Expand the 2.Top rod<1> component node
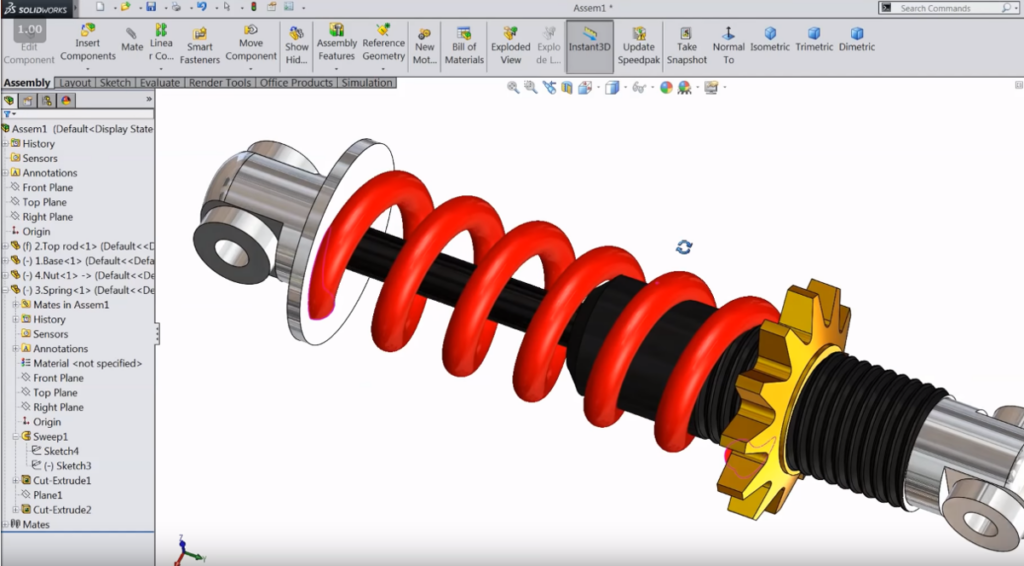 click(x=5, y=246)
